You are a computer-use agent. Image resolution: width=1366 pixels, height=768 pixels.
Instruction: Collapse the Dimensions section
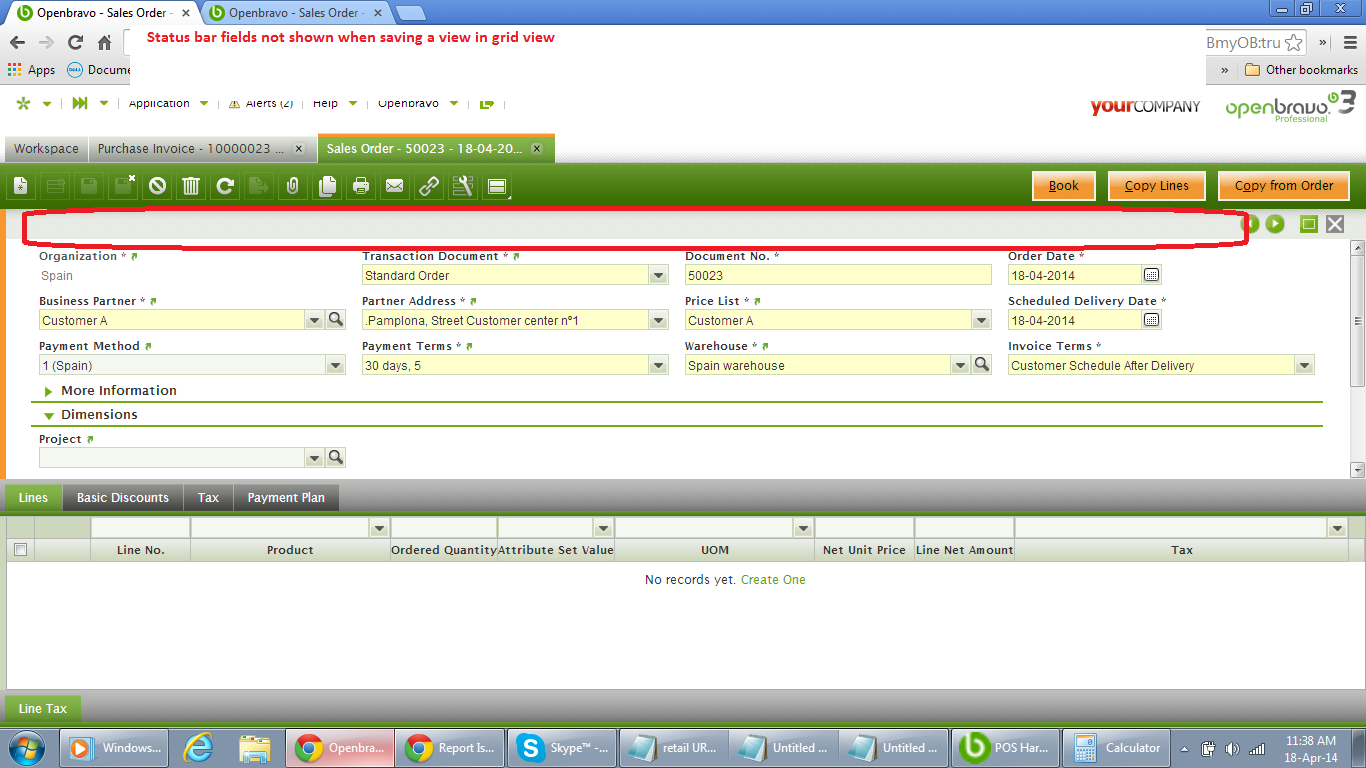pyautogui.click(x=91, y=414)
